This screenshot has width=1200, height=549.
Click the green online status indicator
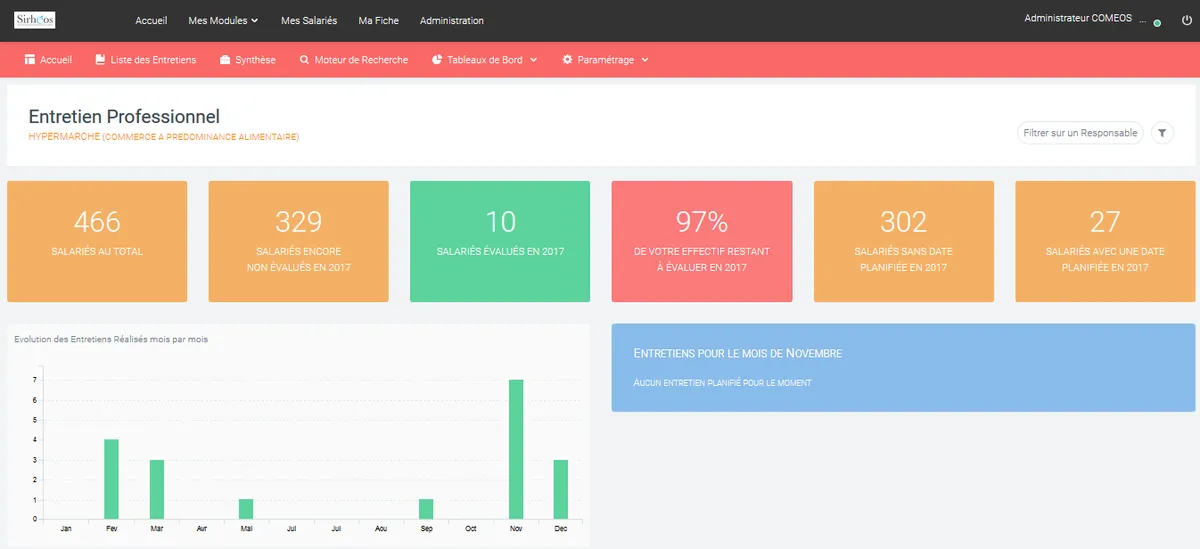(x=1157, y=22)
